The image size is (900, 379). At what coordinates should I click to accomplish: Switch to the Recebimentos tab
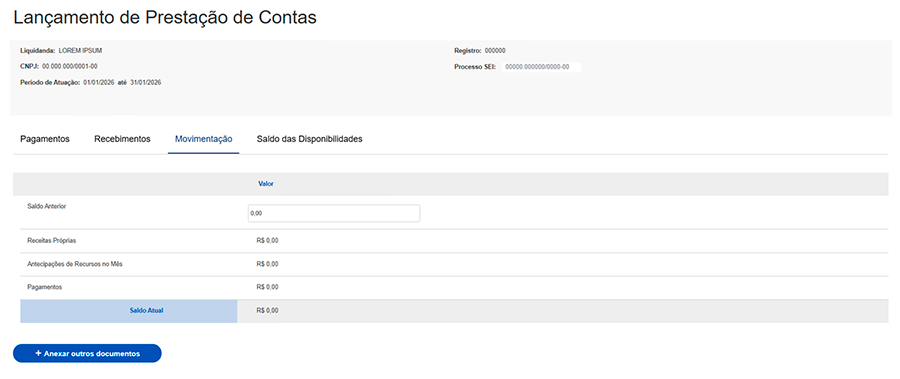[x=122, y=139]
